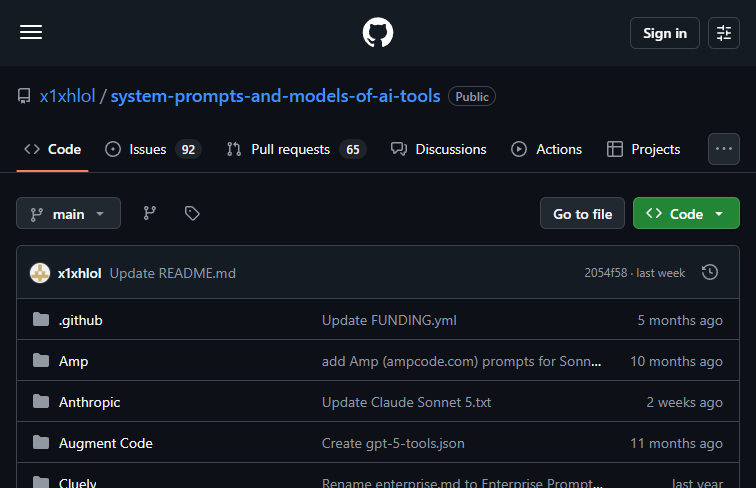
Task: Open Update Claude Sonnet 5.txt commit
Action: click(x=406, y=402)
